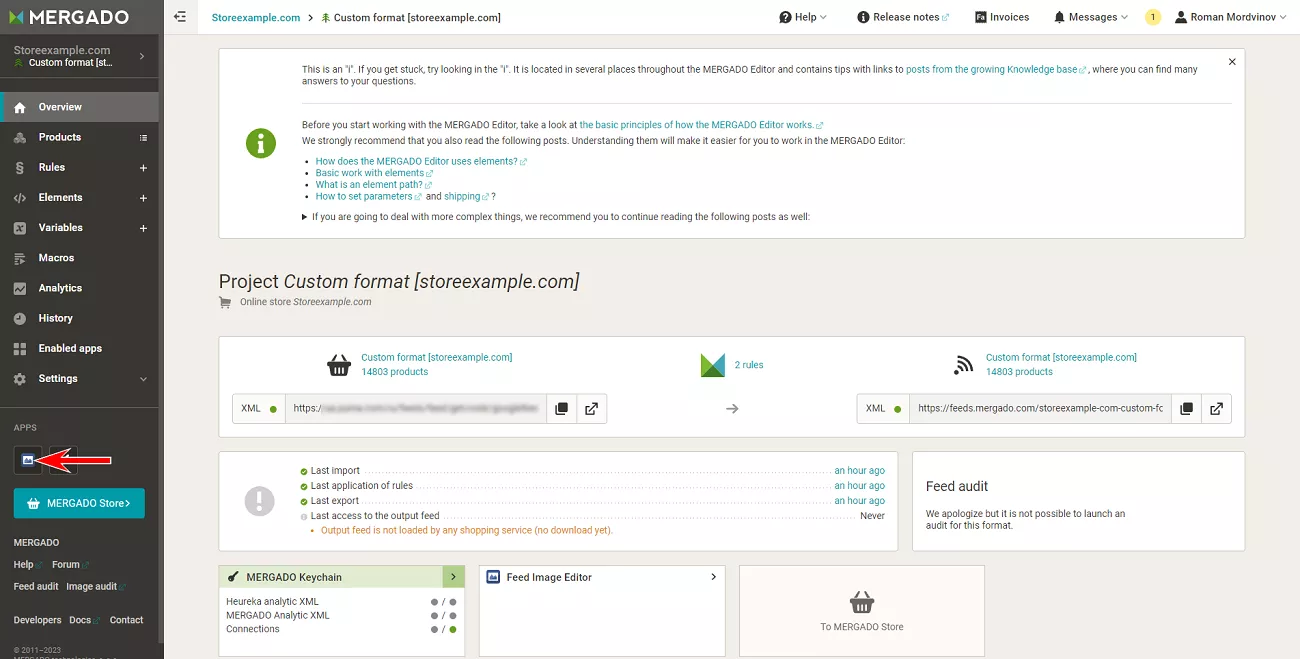This screenshot has width=1300, height=659.
Task: Click the input feed URL field
Action: [416, 409]
